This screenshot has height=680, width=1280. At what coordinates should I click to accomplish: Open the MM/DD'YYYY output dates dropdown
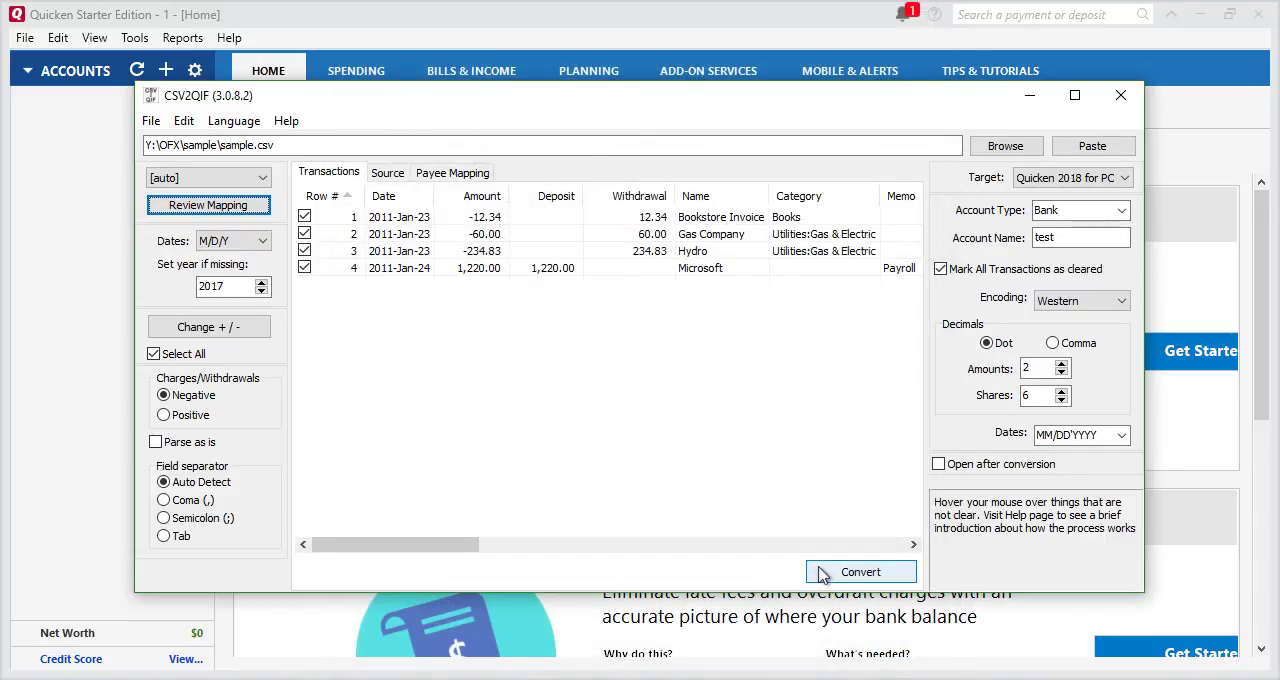click(x=1082, y=435)
